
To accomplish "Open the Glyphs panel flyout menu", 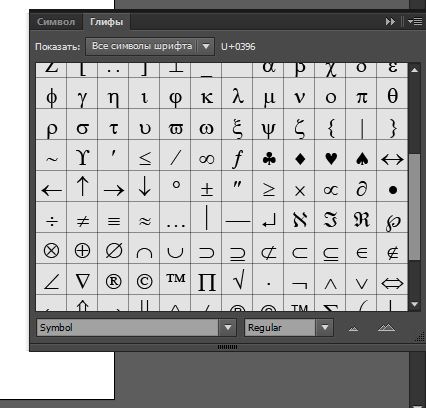I will coord(415,22).
